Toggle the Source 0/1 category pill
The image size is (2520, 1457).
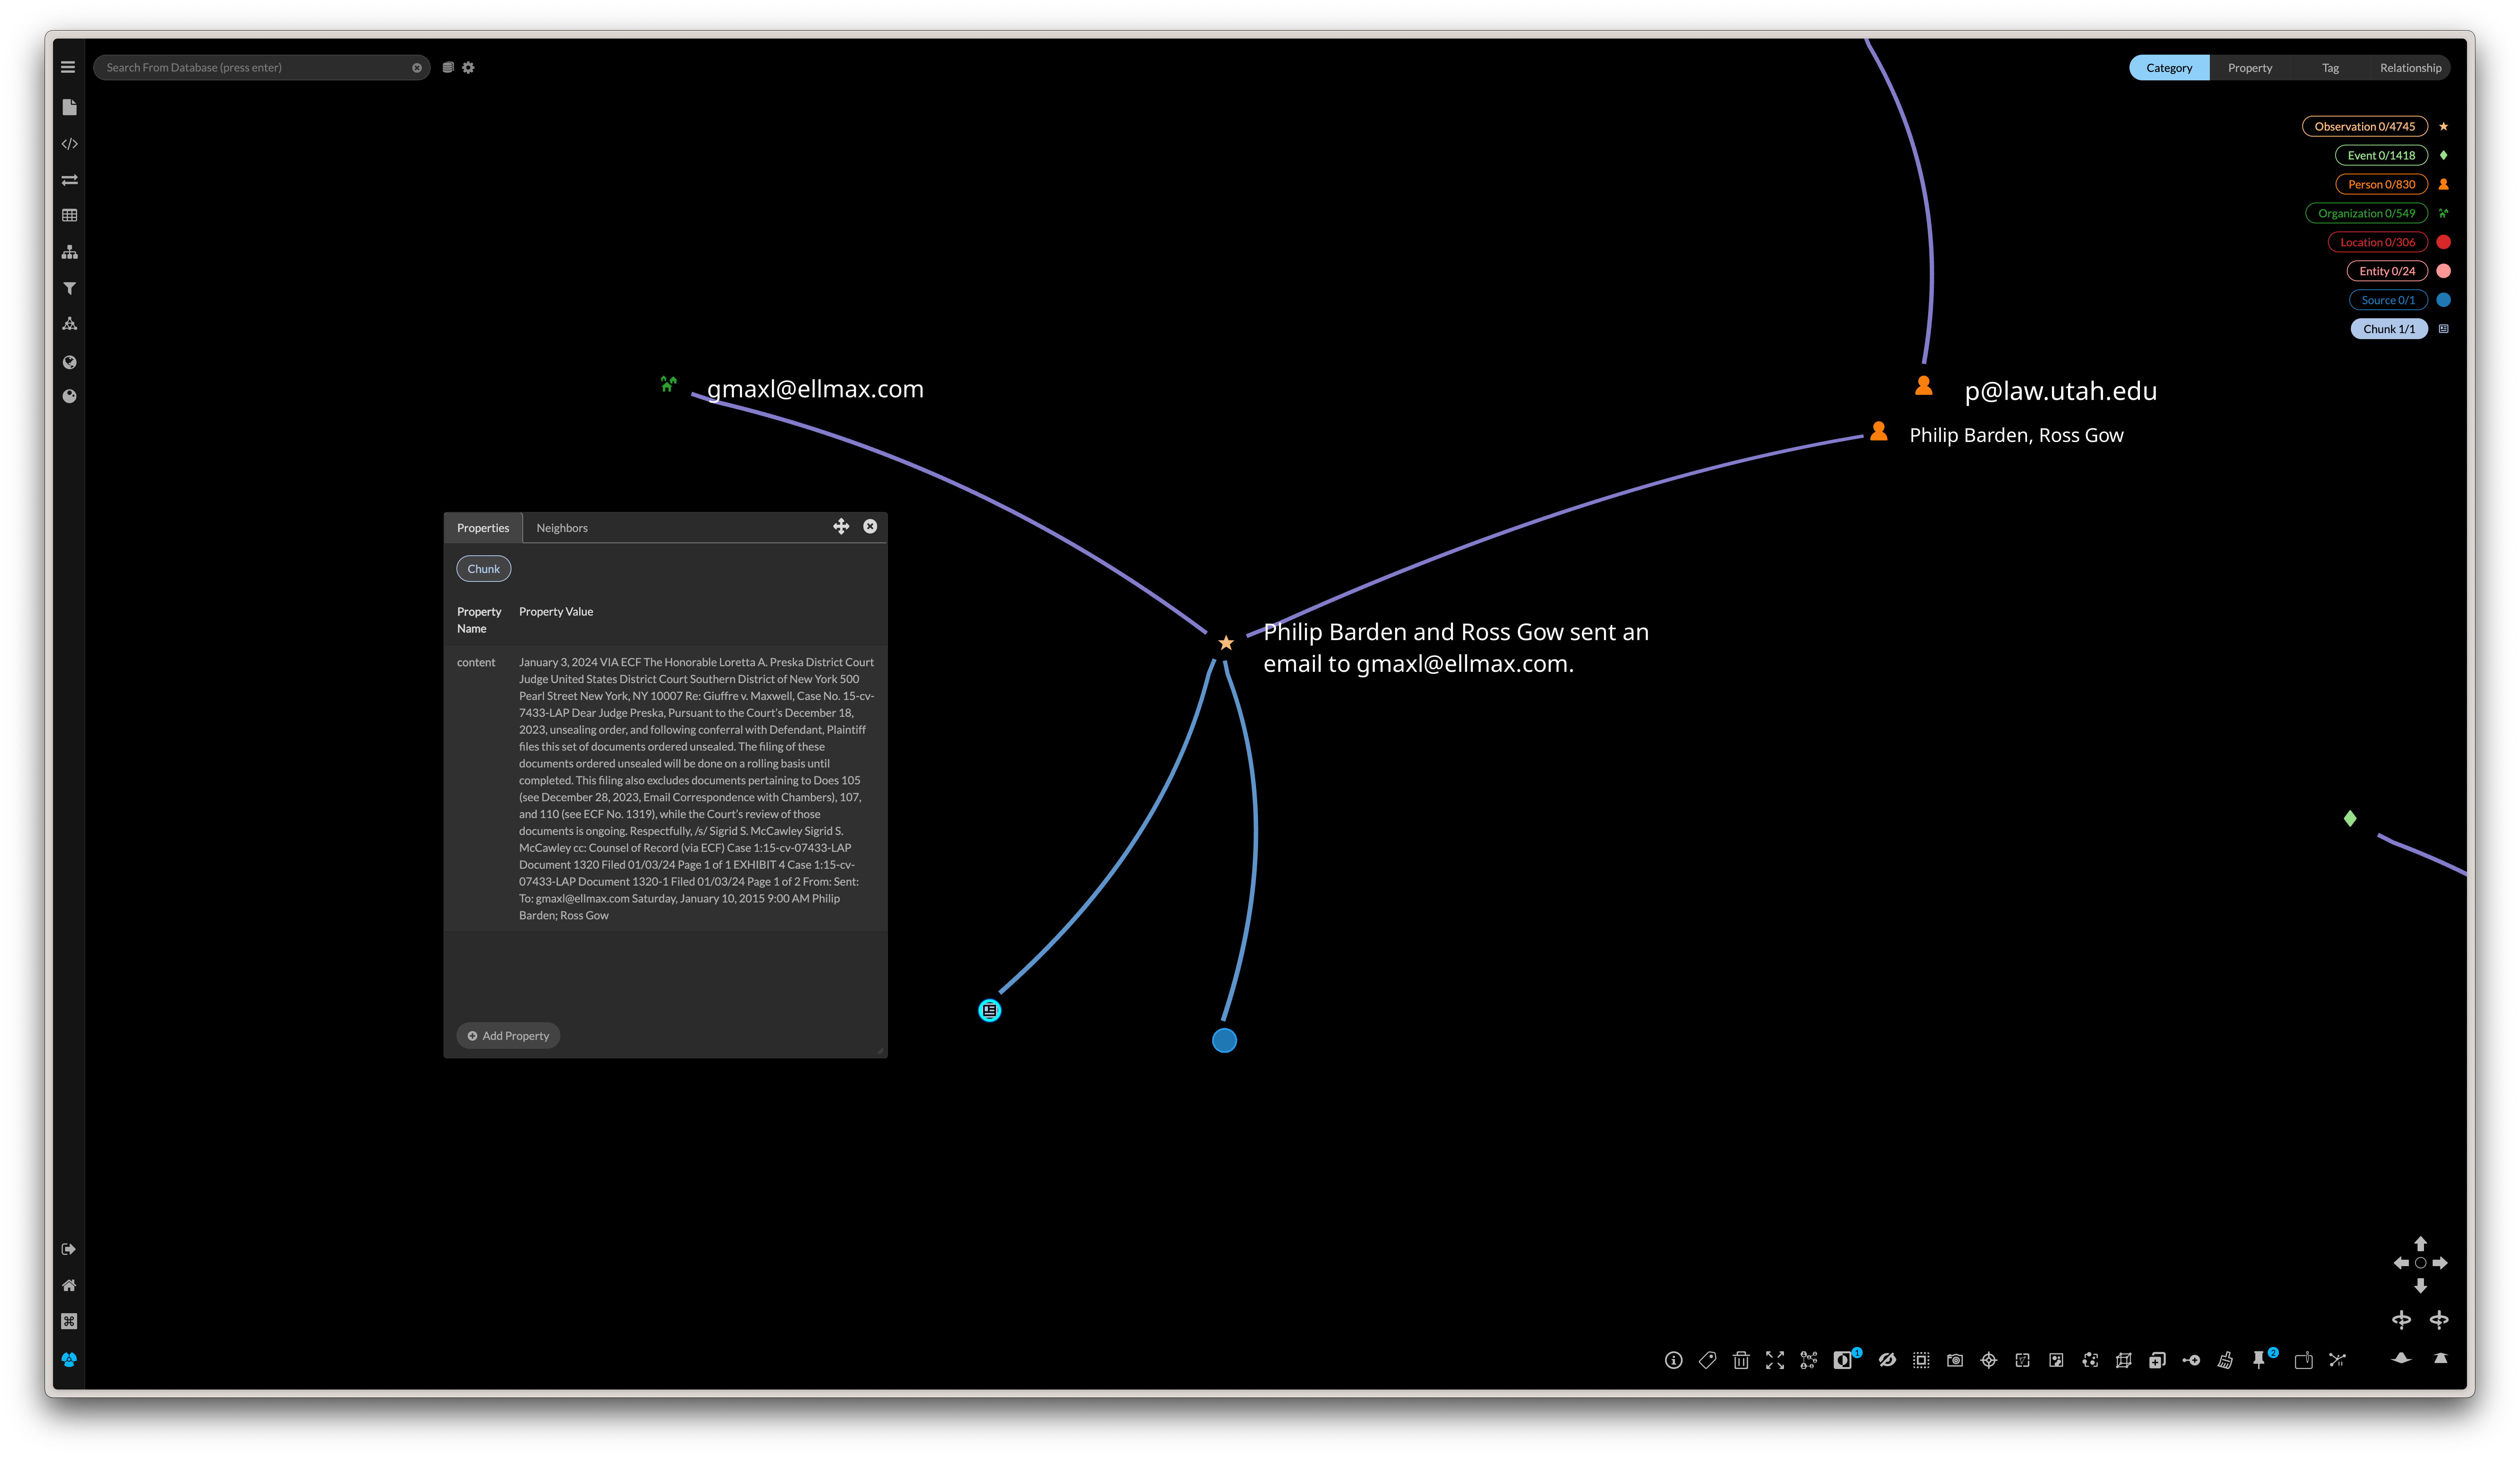tap(2388, 300)
